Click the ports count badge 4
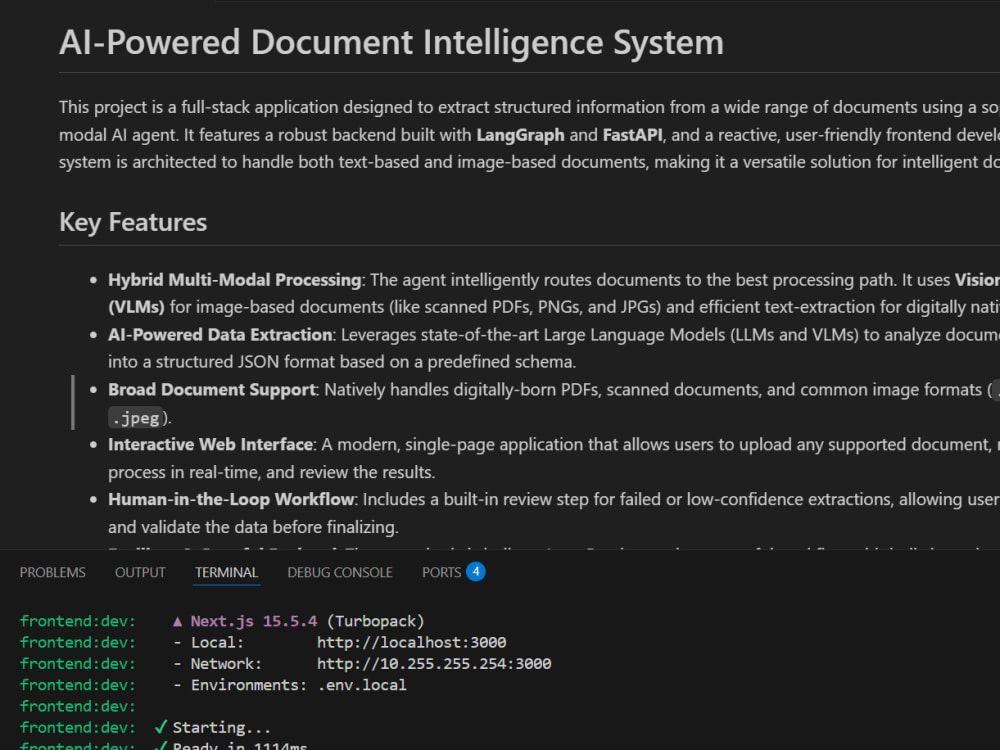This screenshot has width=1000, height=750. pos(476,571)
